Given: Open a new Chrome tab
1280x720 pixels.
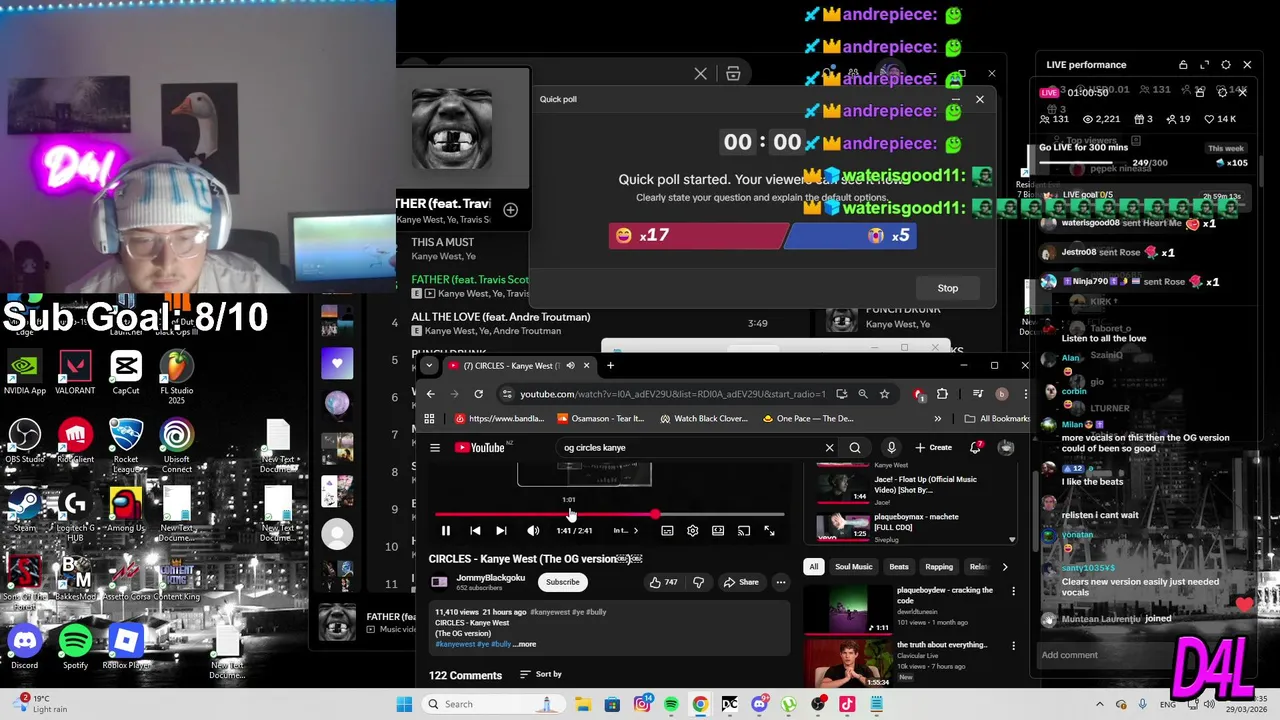Looking at the screenshot, I should pyautogui.click(x=610, y=365).
